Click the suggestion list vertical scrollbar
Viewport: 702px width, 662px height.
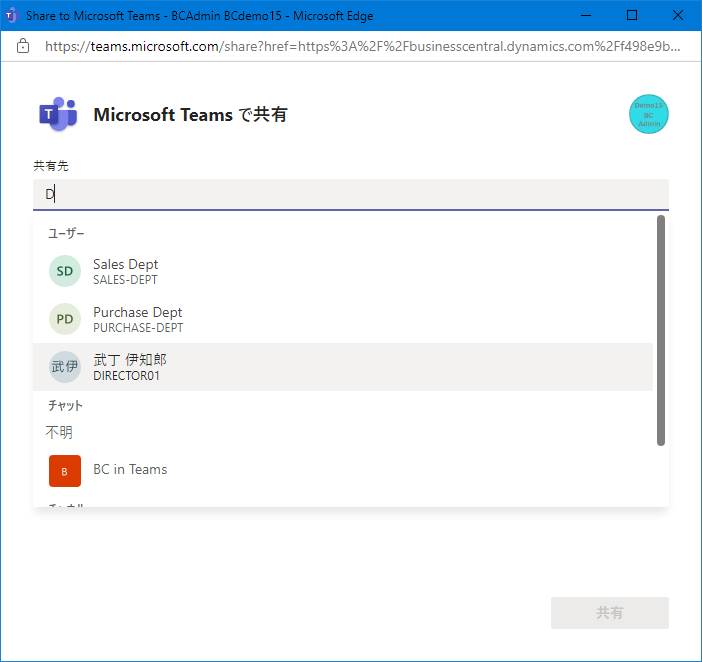[x=661, y=330]
